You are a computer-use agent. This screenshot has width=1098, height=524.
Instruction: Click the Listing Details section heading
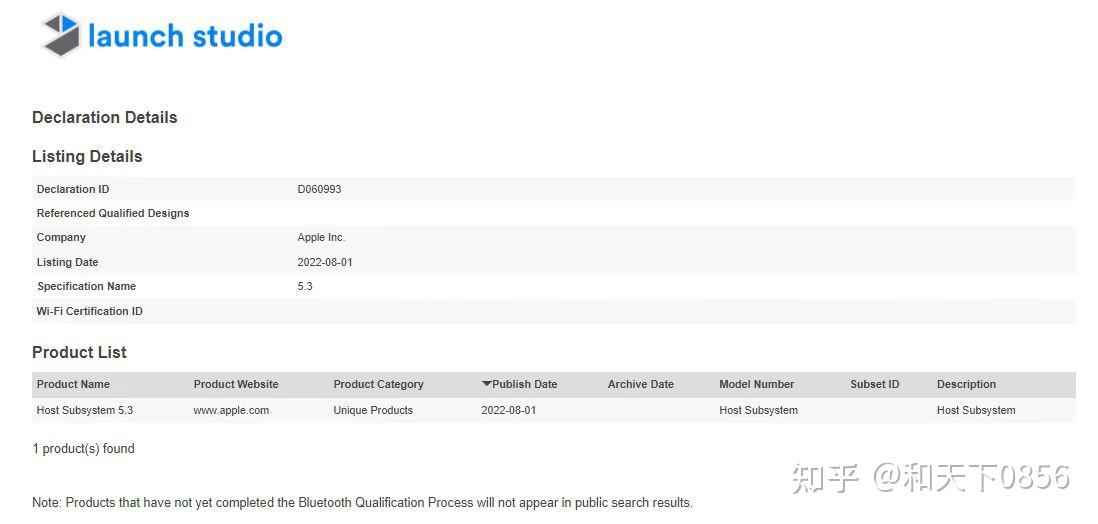[x=87, y=156]
